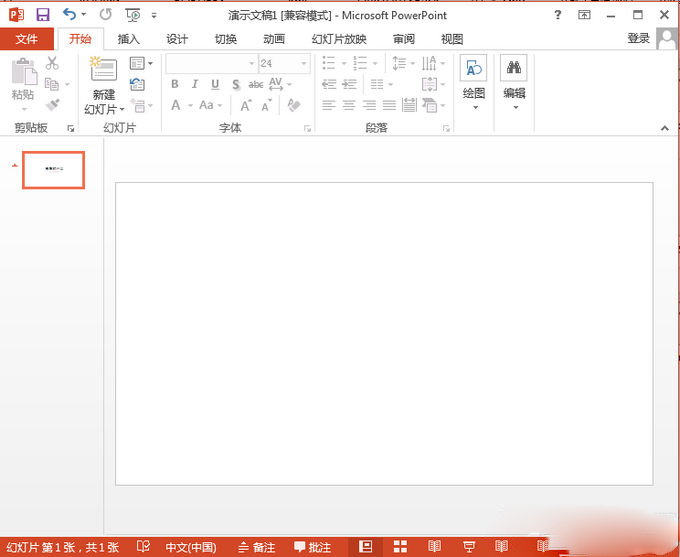Toggle Justify paragraph alignment
The height and width of the screenshot is (557, 680).
389,105
